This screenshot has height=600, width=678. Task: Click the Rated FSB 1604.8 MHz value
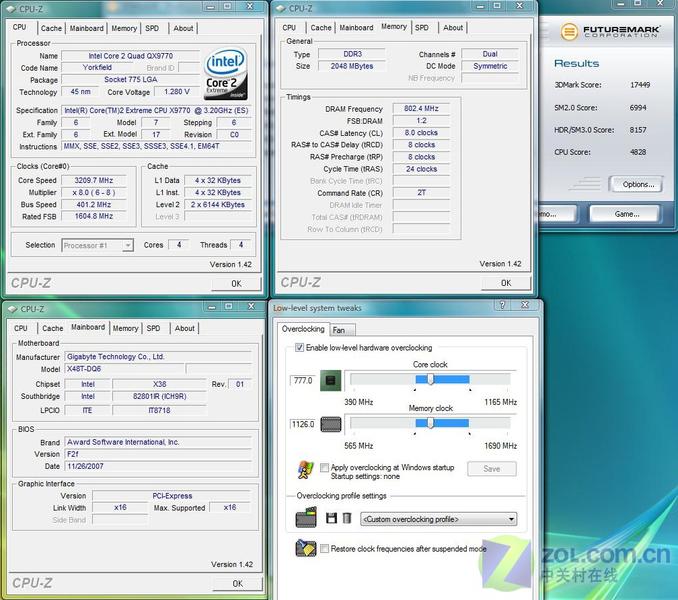click(x=94, y=216)
